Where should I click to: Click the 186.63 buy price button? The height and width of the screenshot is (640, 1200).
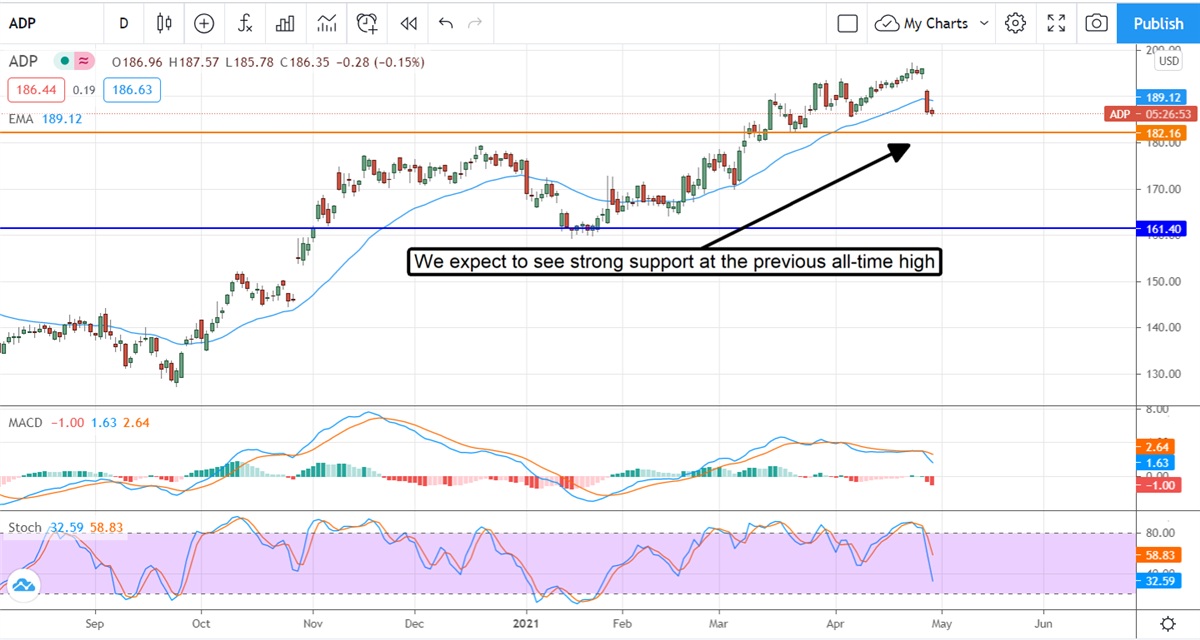(135, 90)
